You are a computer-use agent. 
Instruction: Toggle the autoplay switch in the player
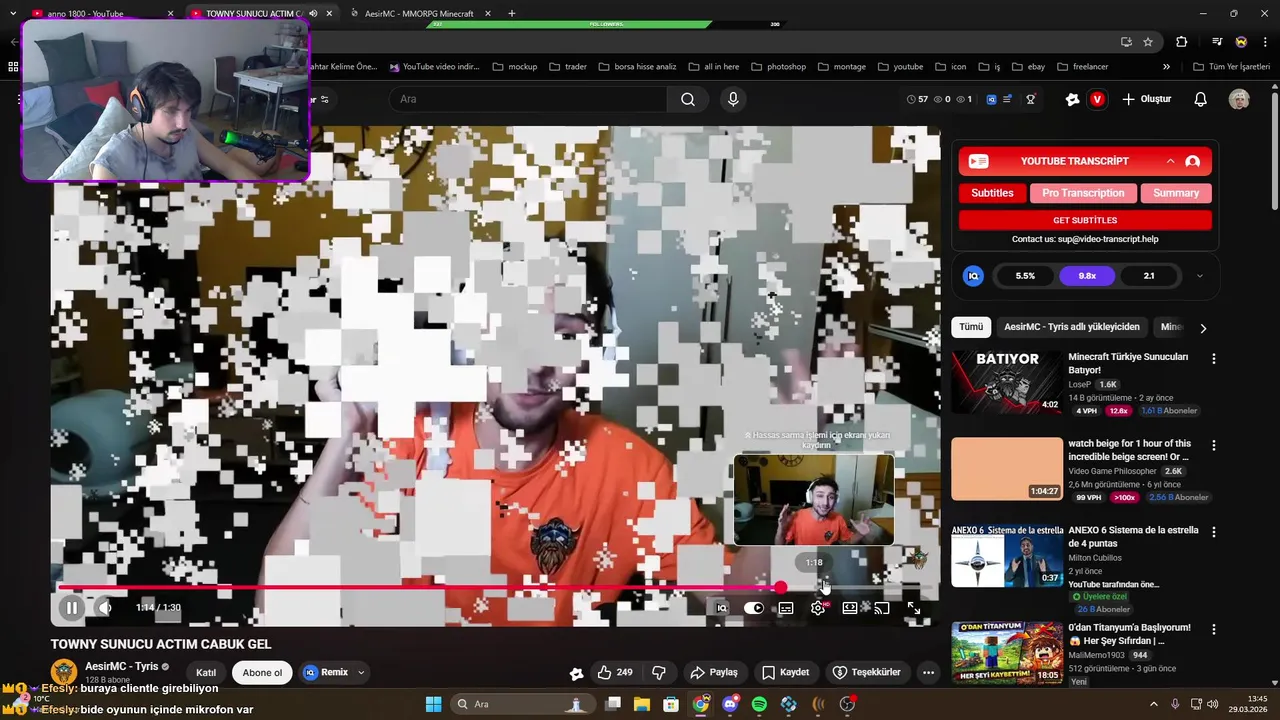point(754,608)
